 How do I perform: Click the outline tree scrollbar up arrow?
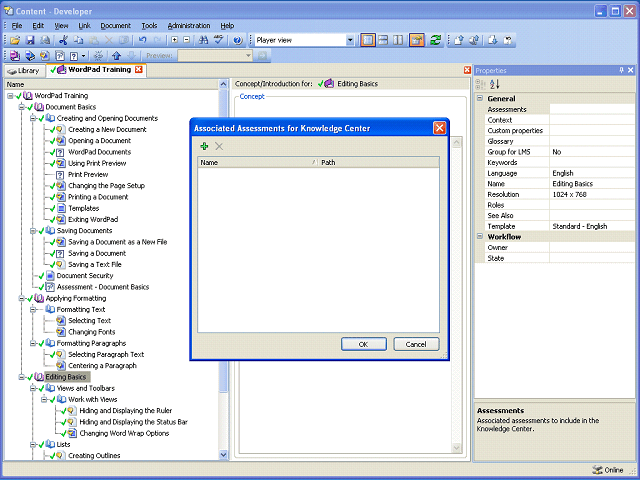pyautogui.click(x=223, y=84)
